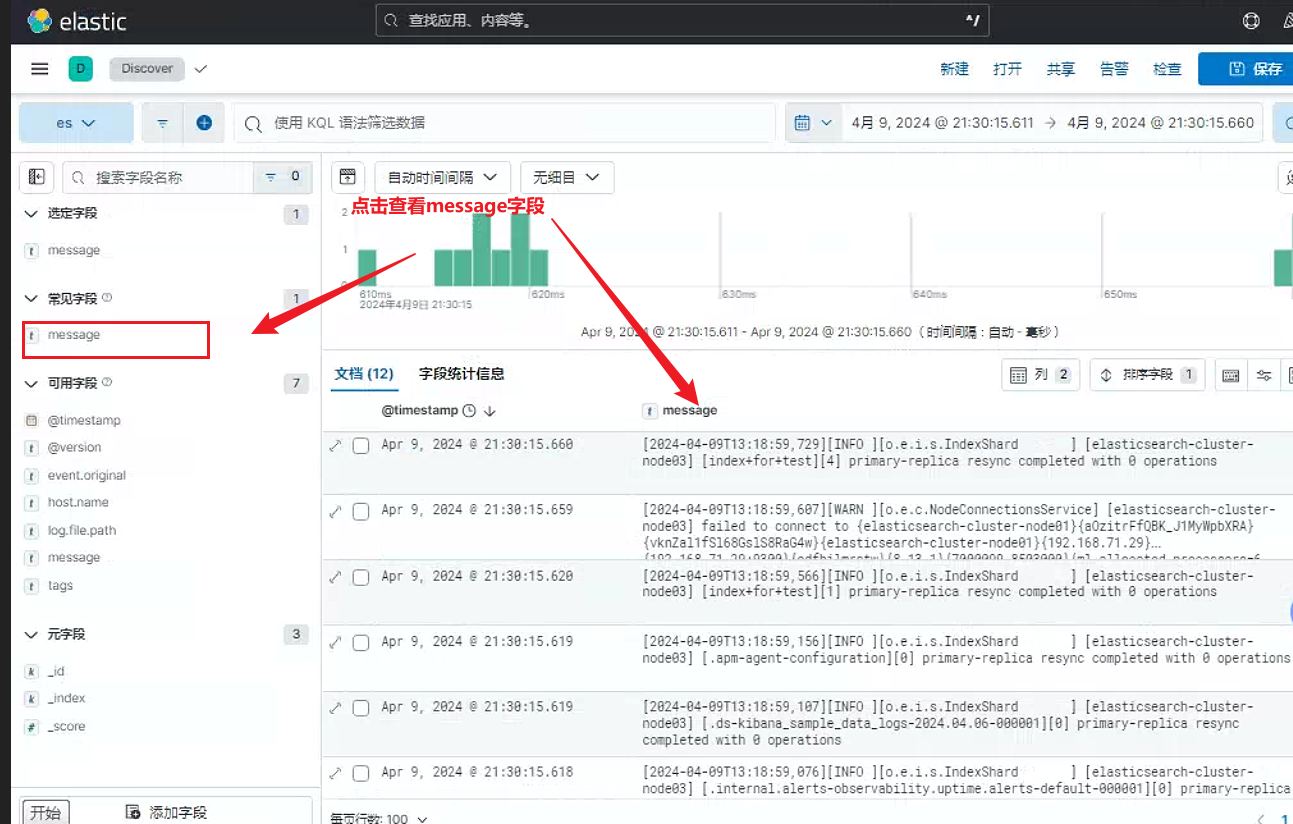Viewport: 1293px width, 824px height.
Task: Click the green D space avatar
Action: click(x=80, y=68)
